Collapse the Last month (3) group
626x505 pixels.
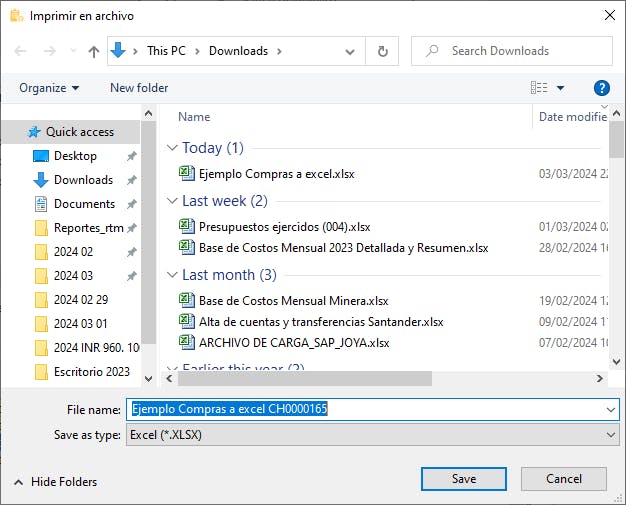(172, 275)
